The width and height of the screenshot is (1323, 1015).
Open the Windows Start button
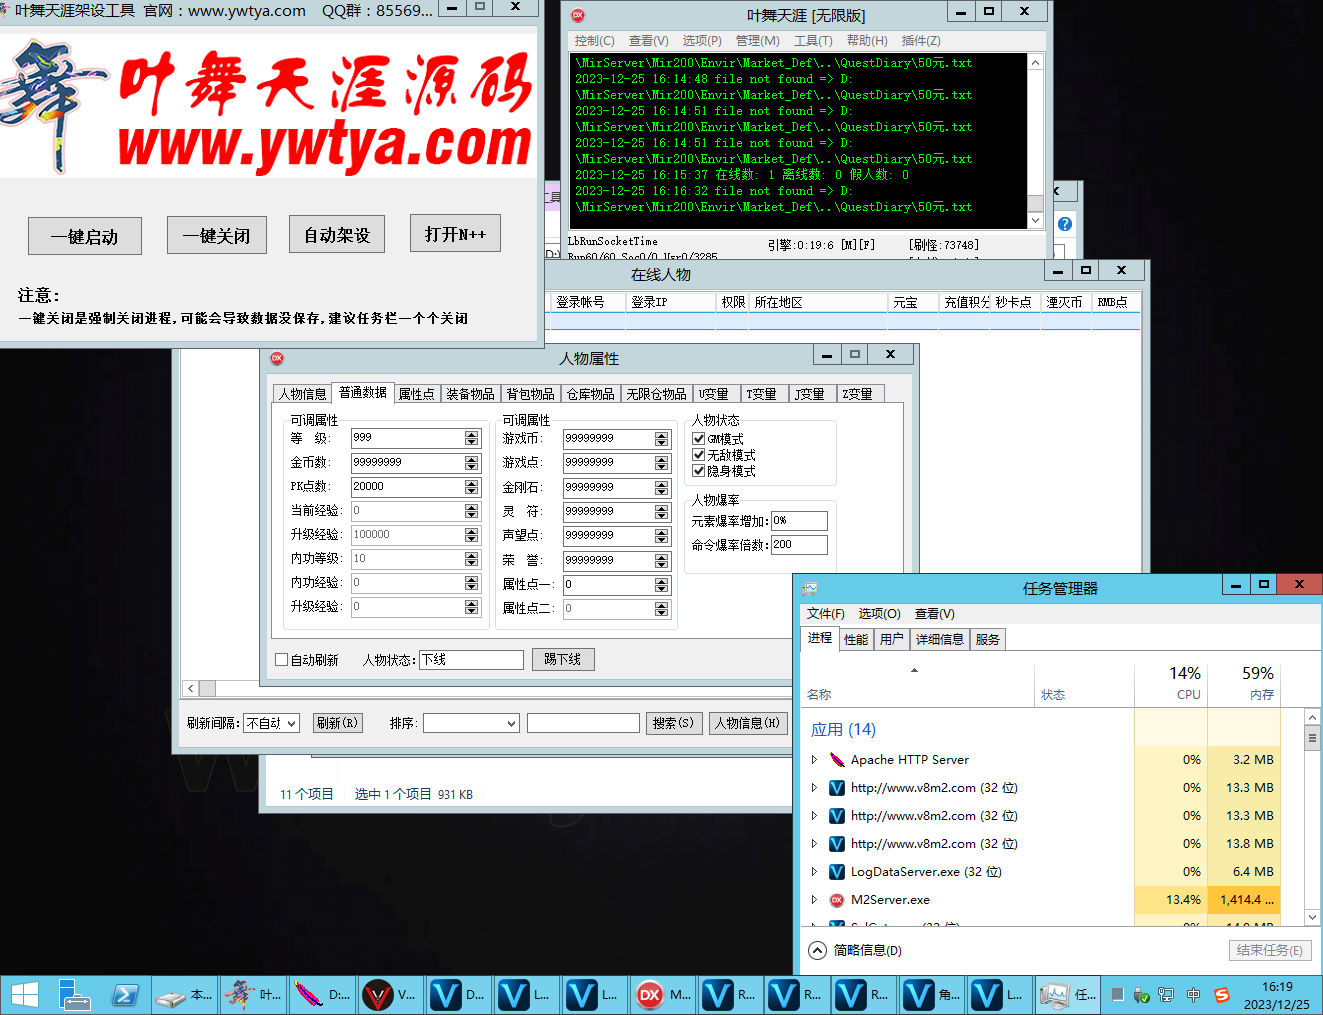tap(24, 995)
